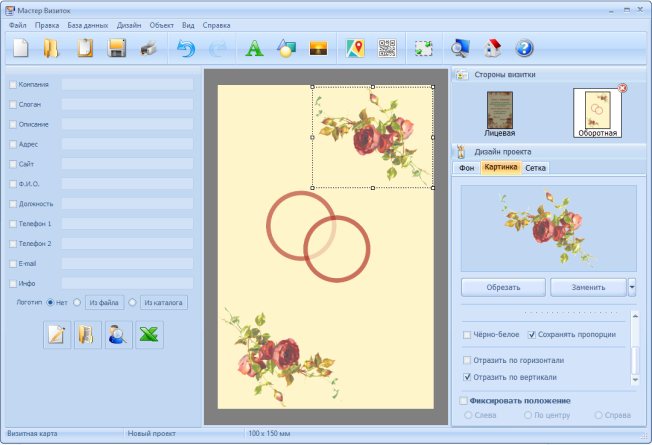Click the user search icon with magnifier
This screenshot has height=445, width=652.
coord(119,335)
